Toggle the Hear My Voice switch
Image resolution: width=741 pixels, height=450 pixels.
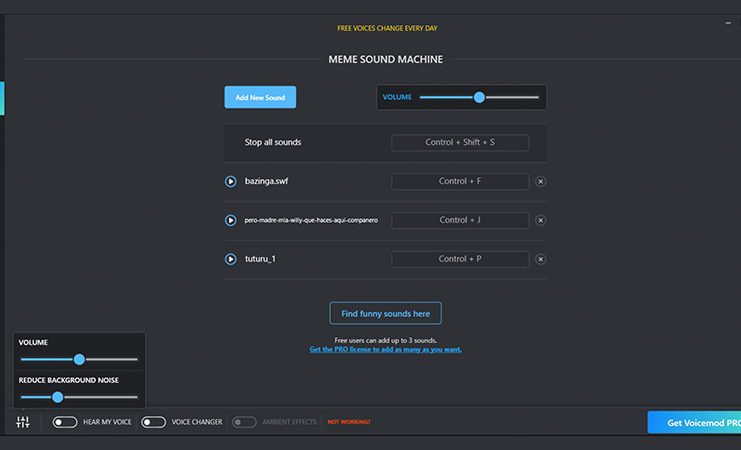click(x=65, y=422)
